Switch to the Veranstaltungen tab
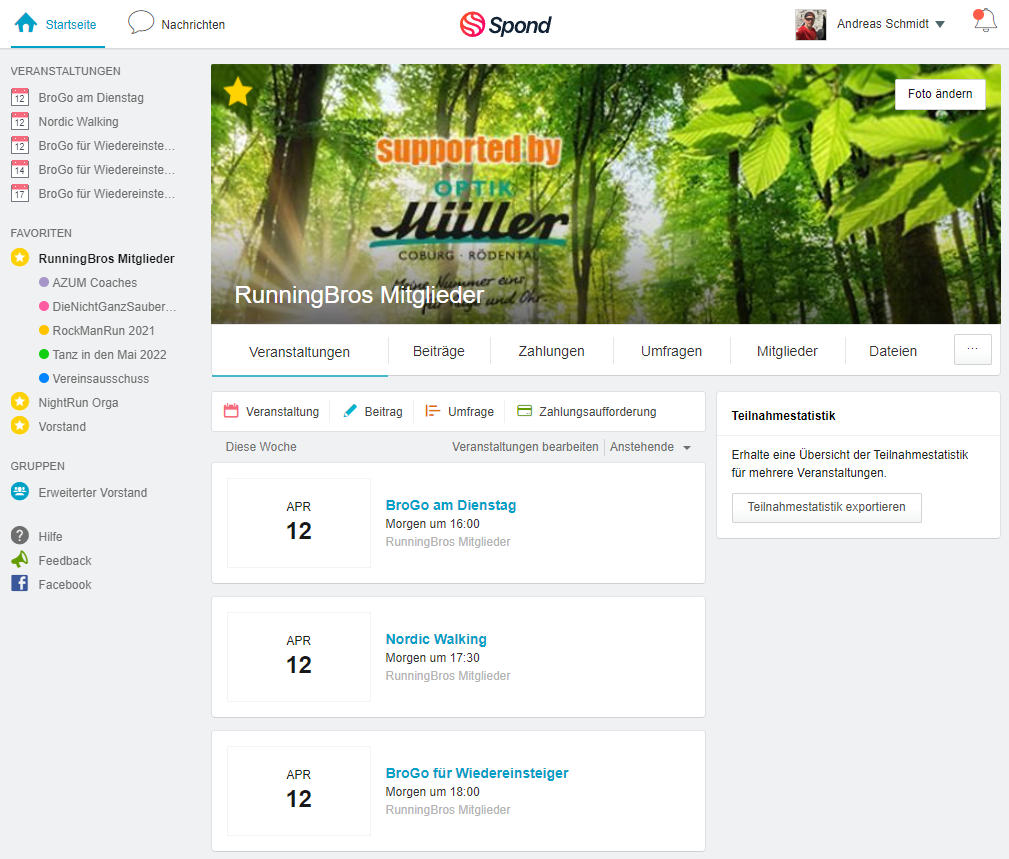Screen dimensions: 1009x859 [x=299, y=351]
